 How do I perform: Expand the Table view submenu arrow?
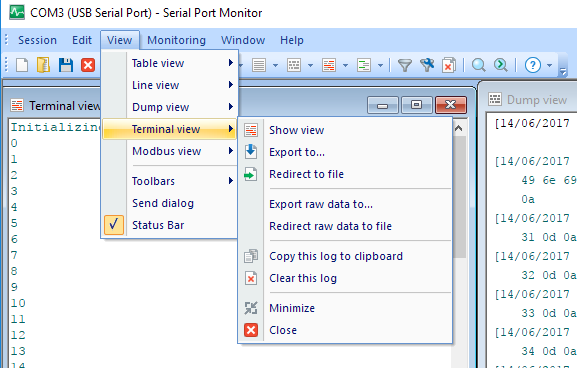[231, 63]
